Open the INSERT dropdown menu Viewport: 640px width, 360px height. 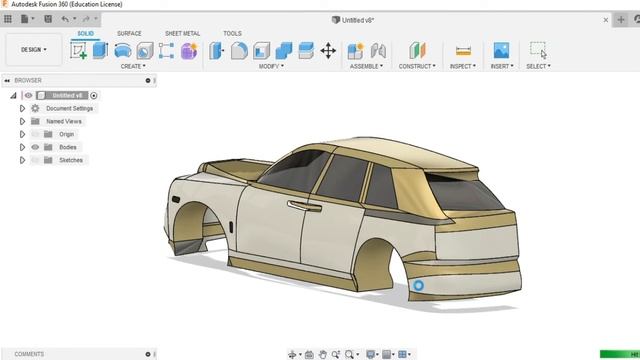(x=502, y=66)
